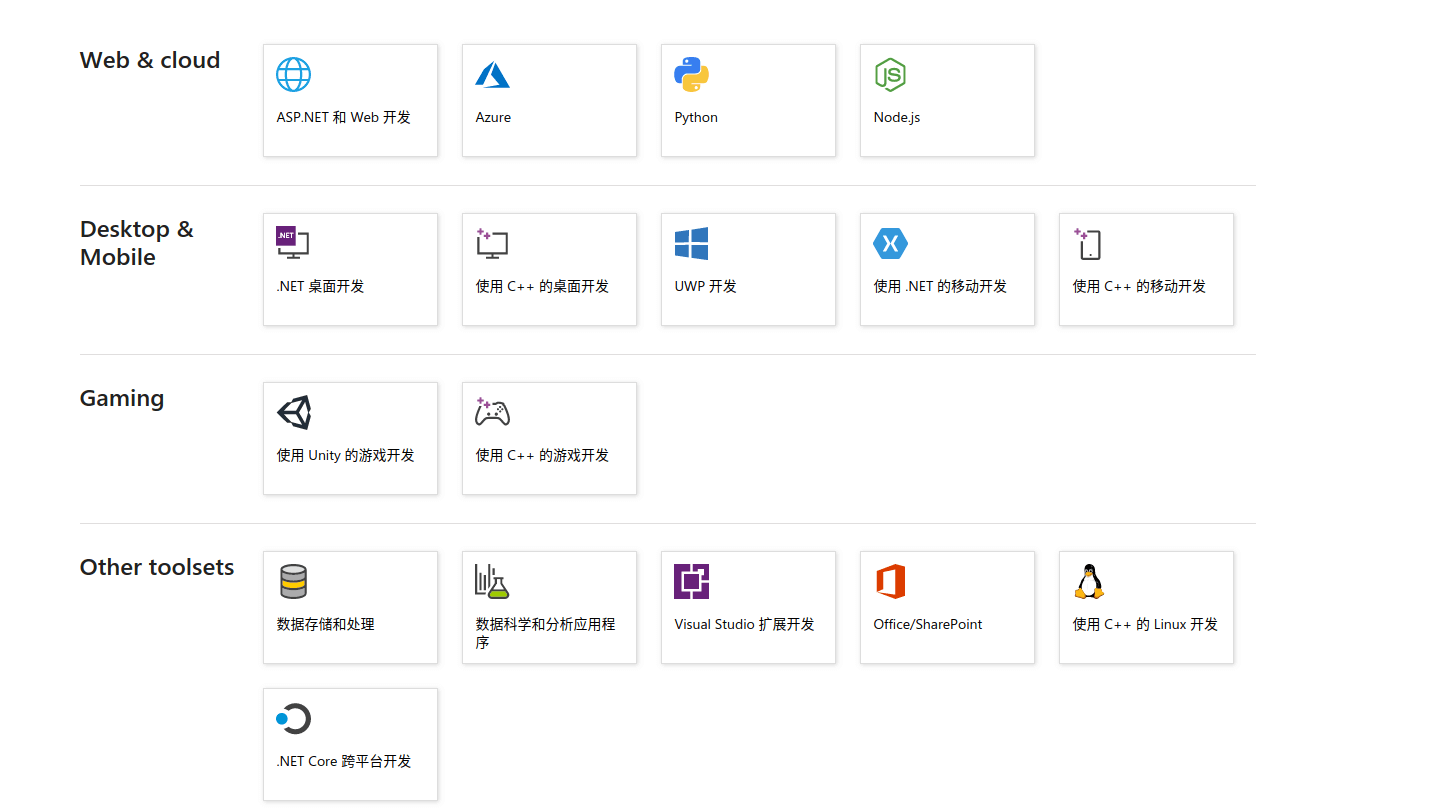Pick 使用 C++ 的移动开发 label
This screenshot has height=808, width=1436.
pyautogui.click(x=1139, y=286)
